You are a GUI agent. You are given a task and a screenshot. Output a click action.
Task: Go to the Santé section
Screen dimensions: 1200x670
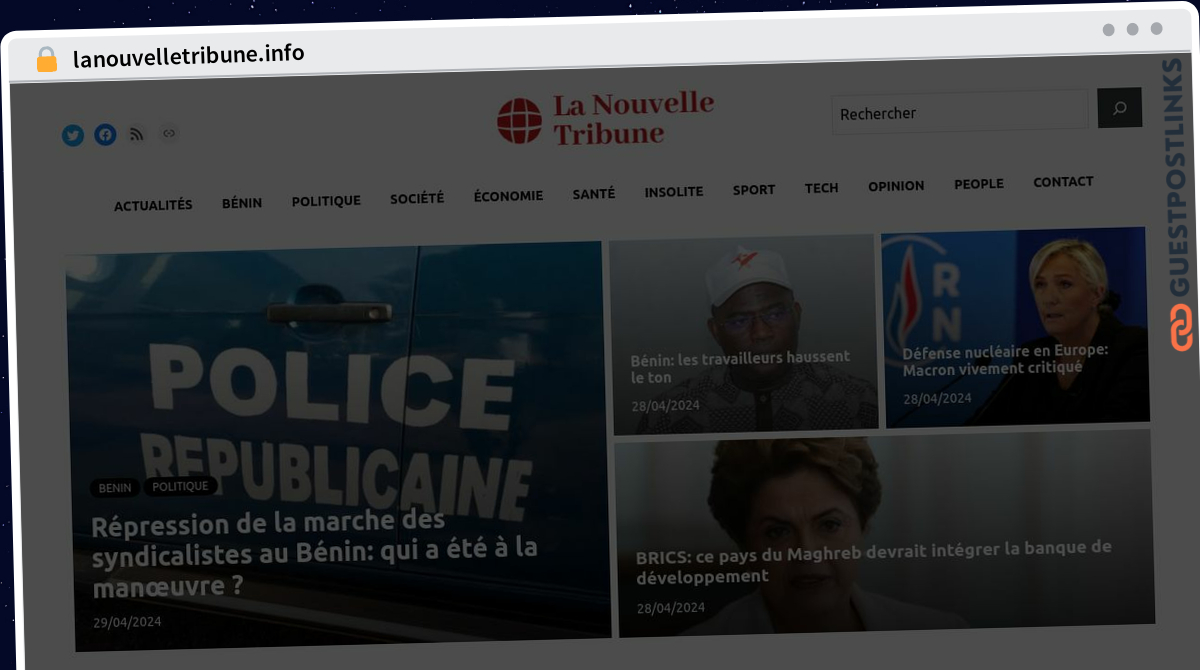coord(594,194)
